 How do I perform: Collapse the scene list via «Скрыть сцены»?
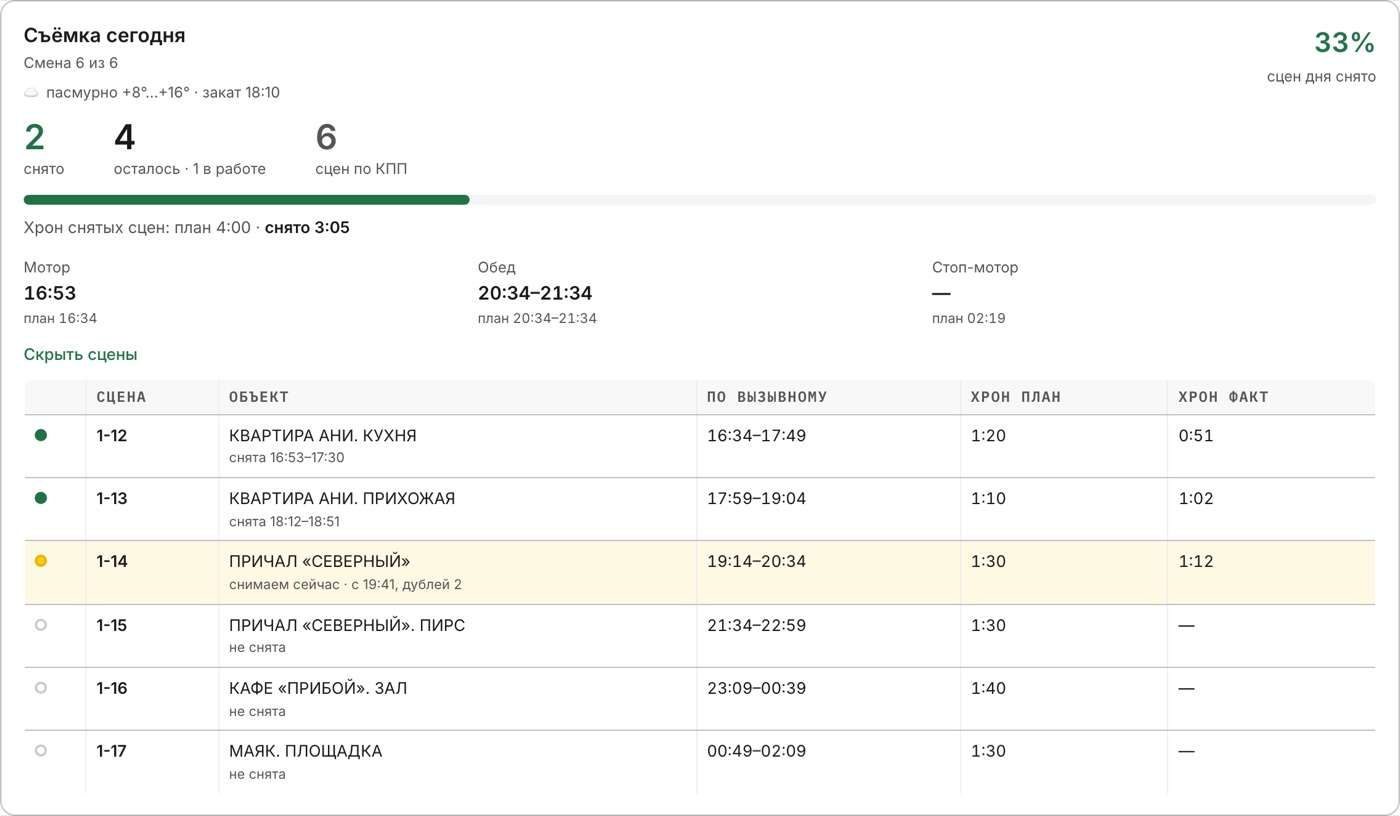pyautogui.click(x=80, y=355)
